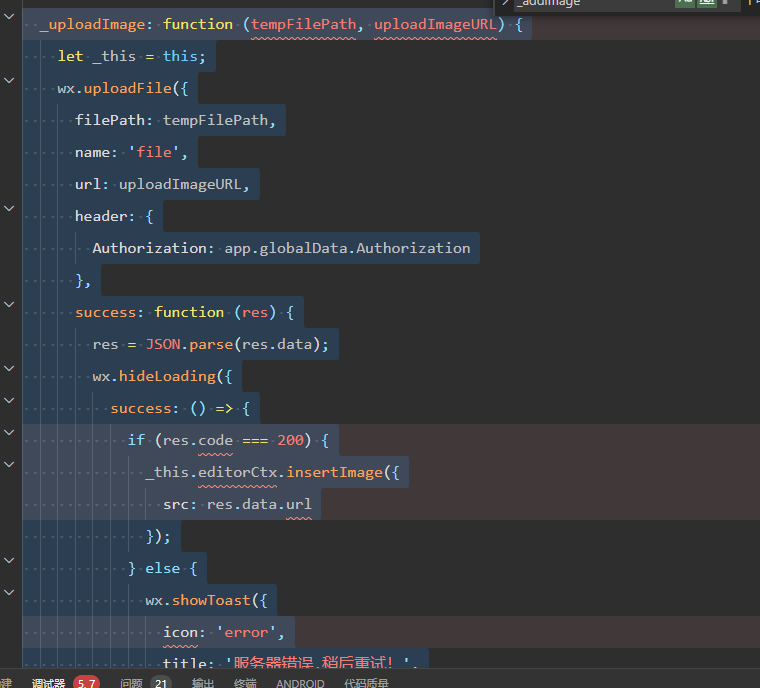Open the 代码质量 tab
This screenshot has height=688, width=760.
click(366, 683)
